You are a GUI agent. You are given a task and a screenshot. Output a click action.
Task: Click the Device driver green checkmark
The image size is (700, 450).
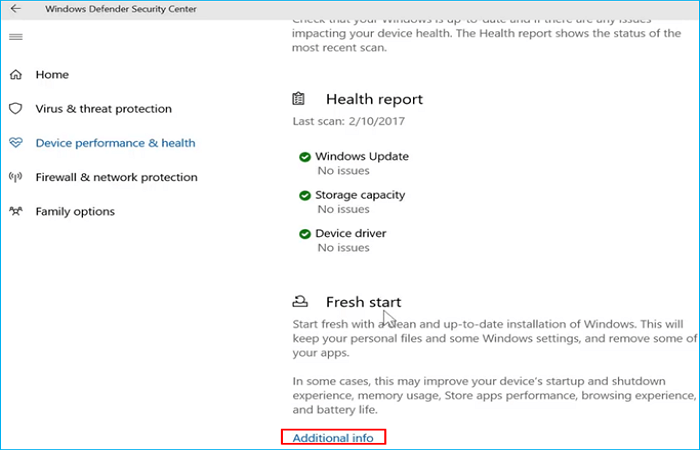(304, 233)
